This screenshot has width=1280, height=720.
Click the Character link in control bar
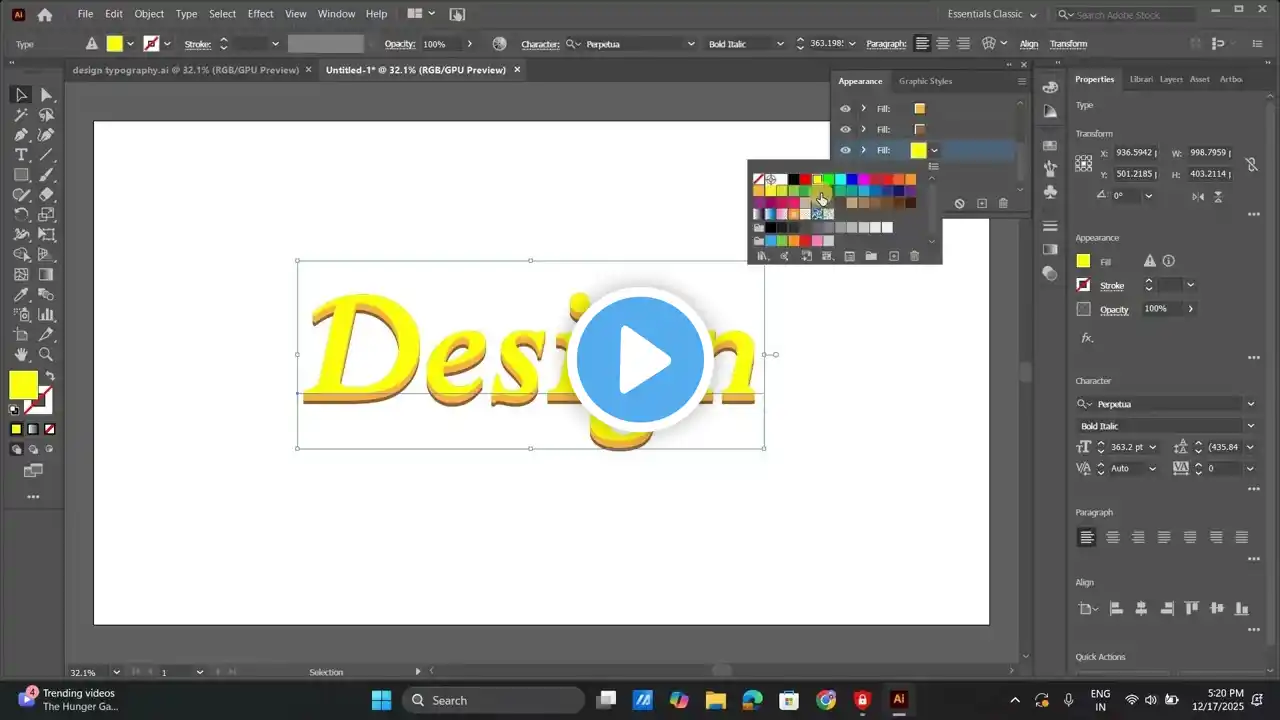click(540, 44)
